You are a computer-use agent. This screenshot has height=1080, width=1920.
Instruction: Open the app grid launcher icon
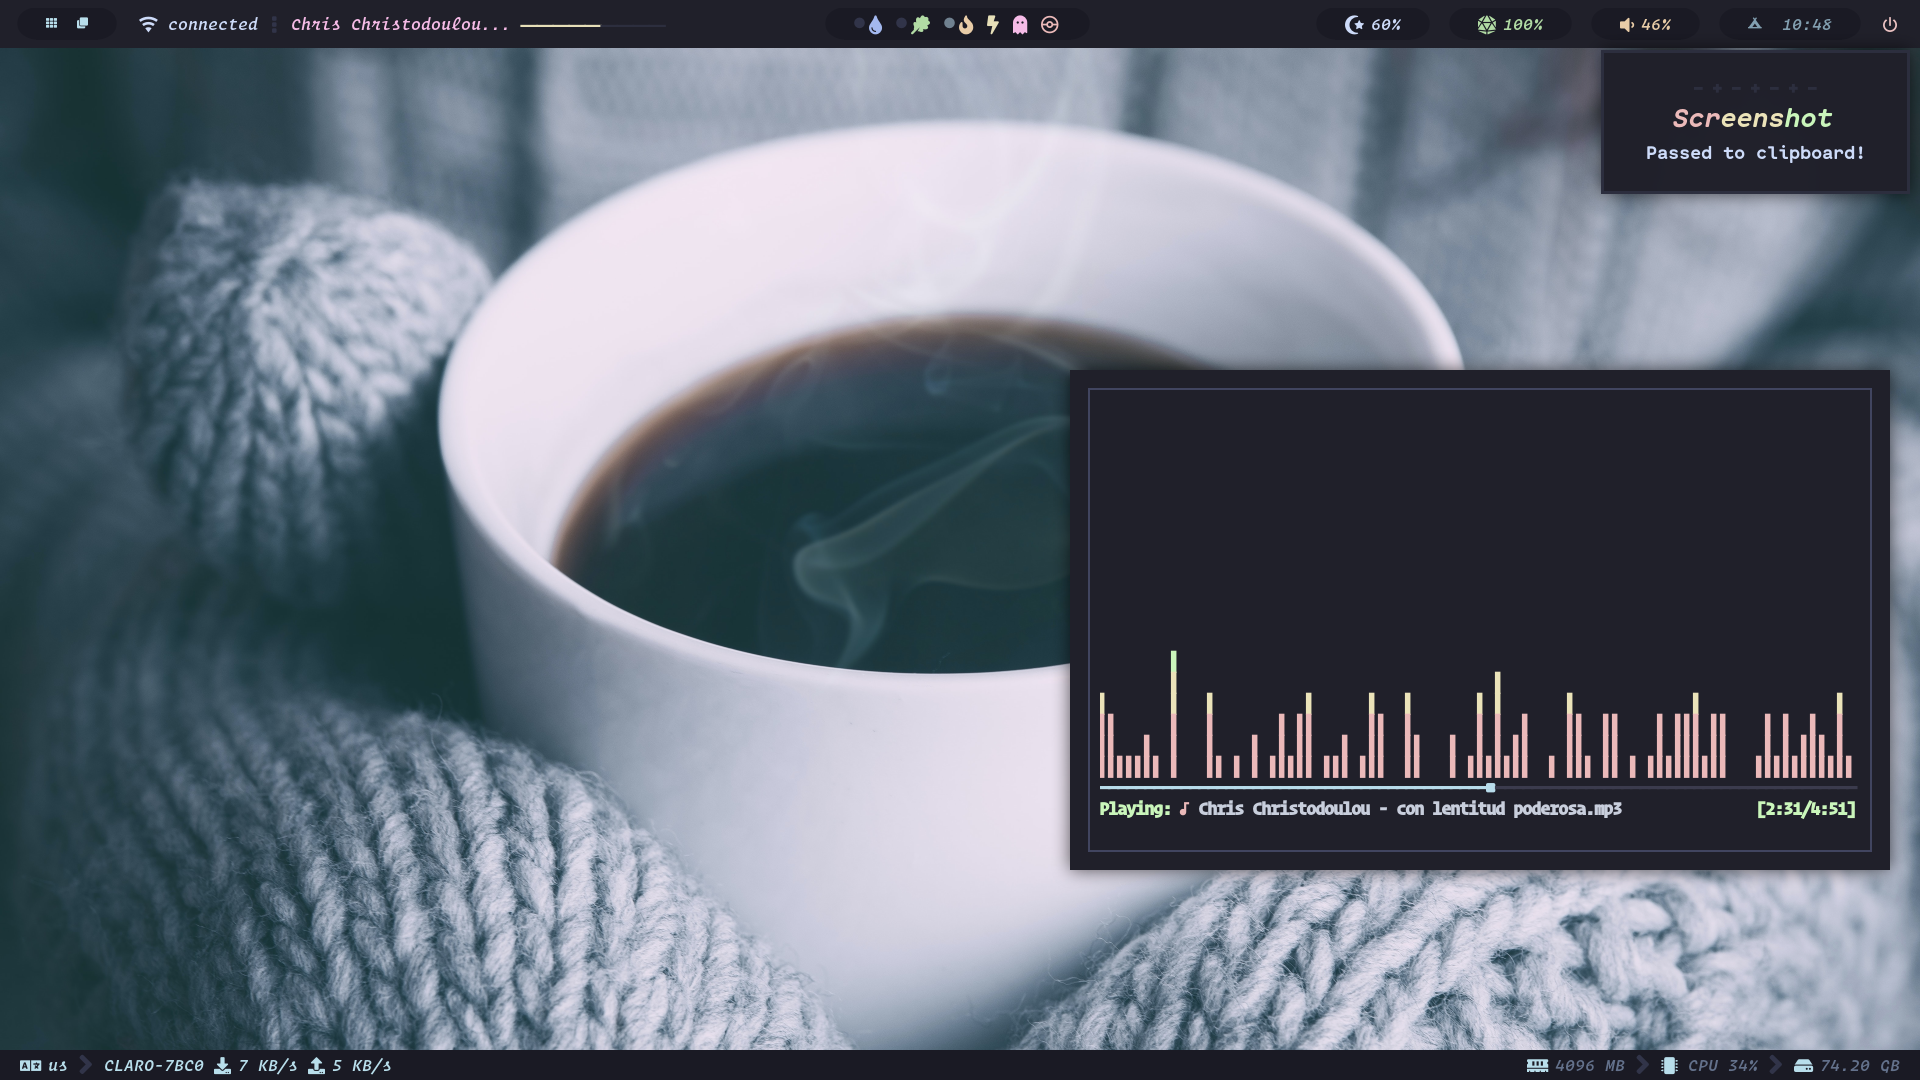[51, 23]
